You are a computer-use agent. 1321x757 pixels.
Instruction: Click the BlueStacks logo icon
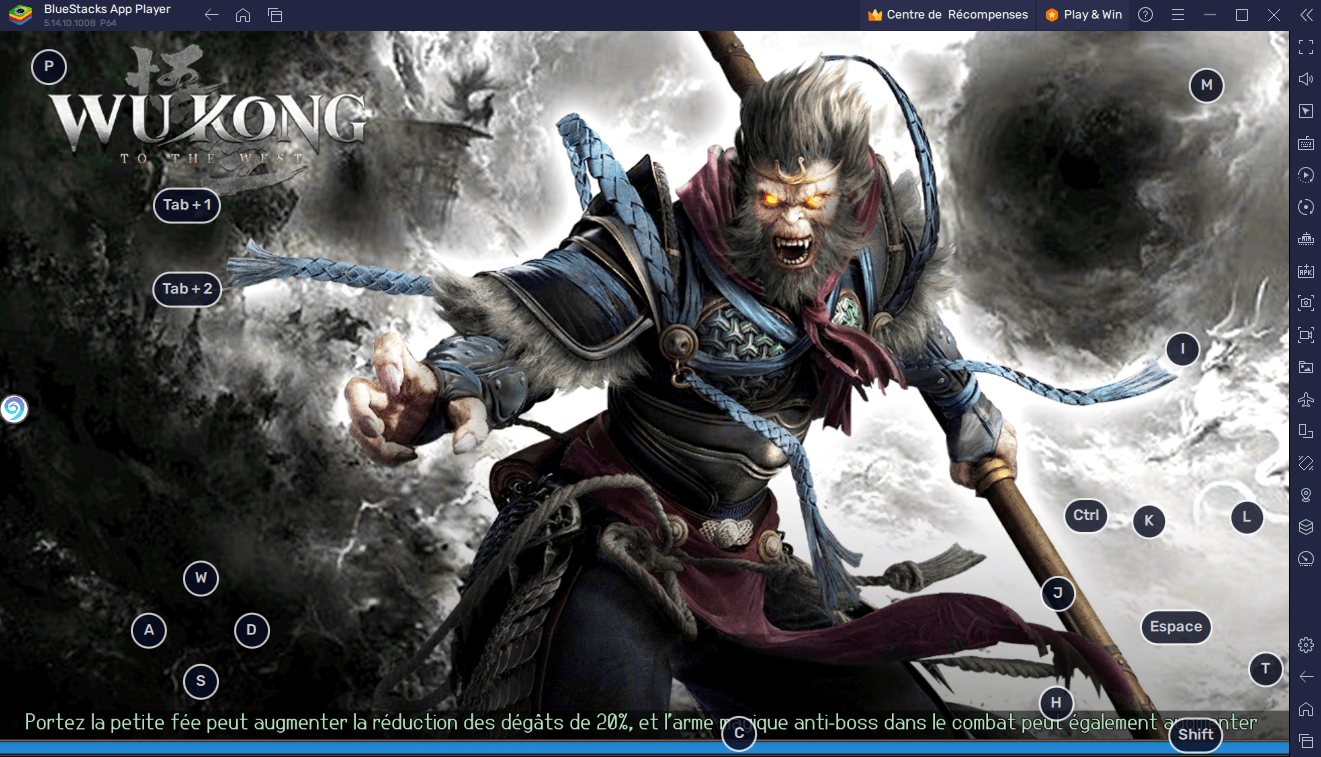coord(20,15)
